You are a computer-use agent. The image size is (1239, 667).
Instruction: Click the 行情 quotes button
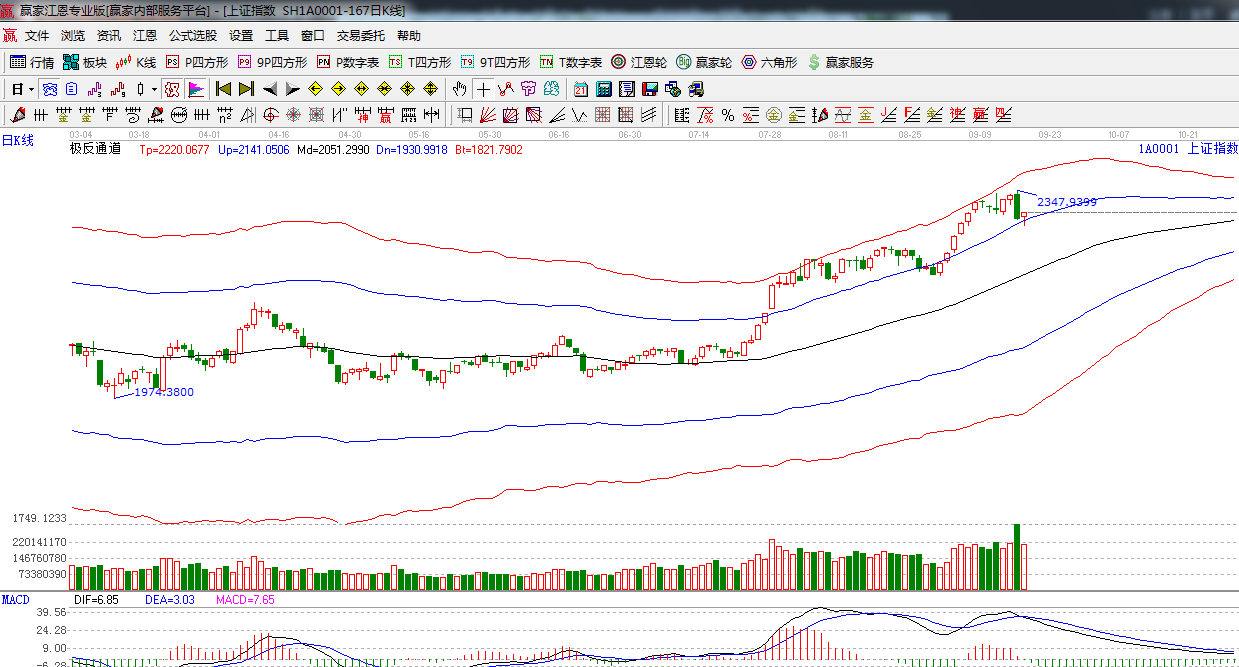(x=32, y=62)
